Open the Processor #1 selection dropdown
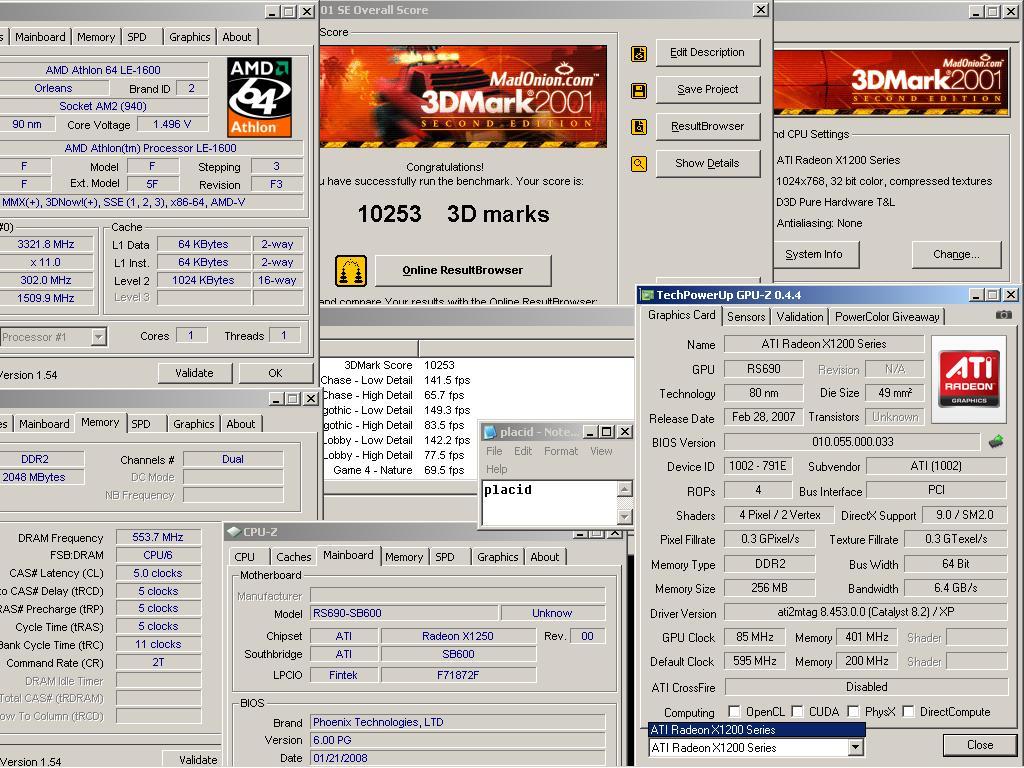This screenshot has height=768, width=1024. tap(99, 337)
